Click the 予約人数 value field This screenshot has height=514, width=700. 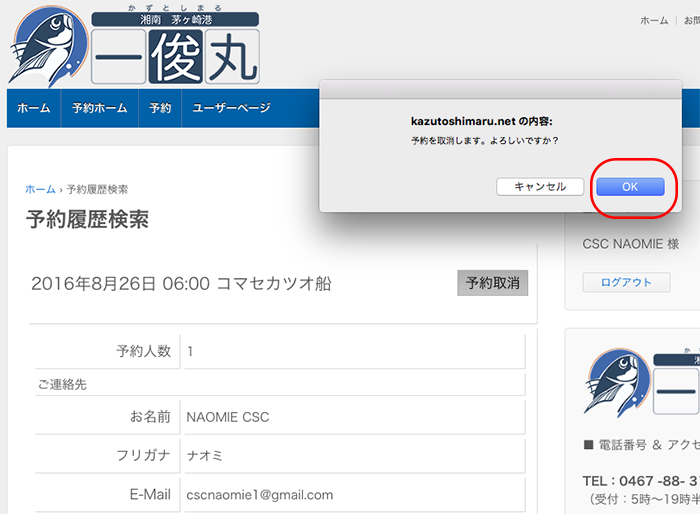[x=353, y=352]
